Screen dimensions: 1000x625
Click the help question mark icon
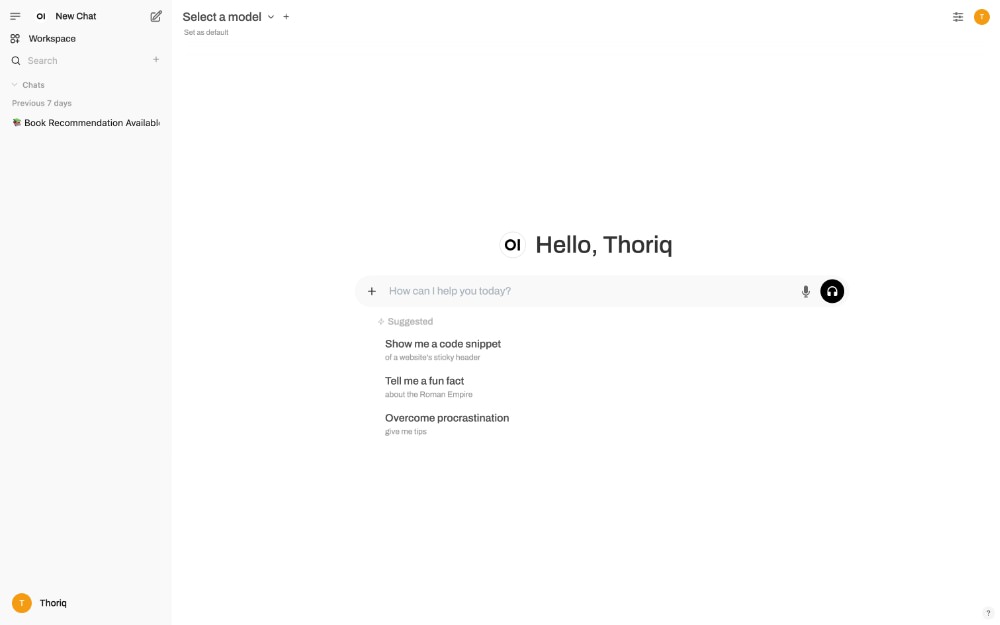(x=988, y=613)
